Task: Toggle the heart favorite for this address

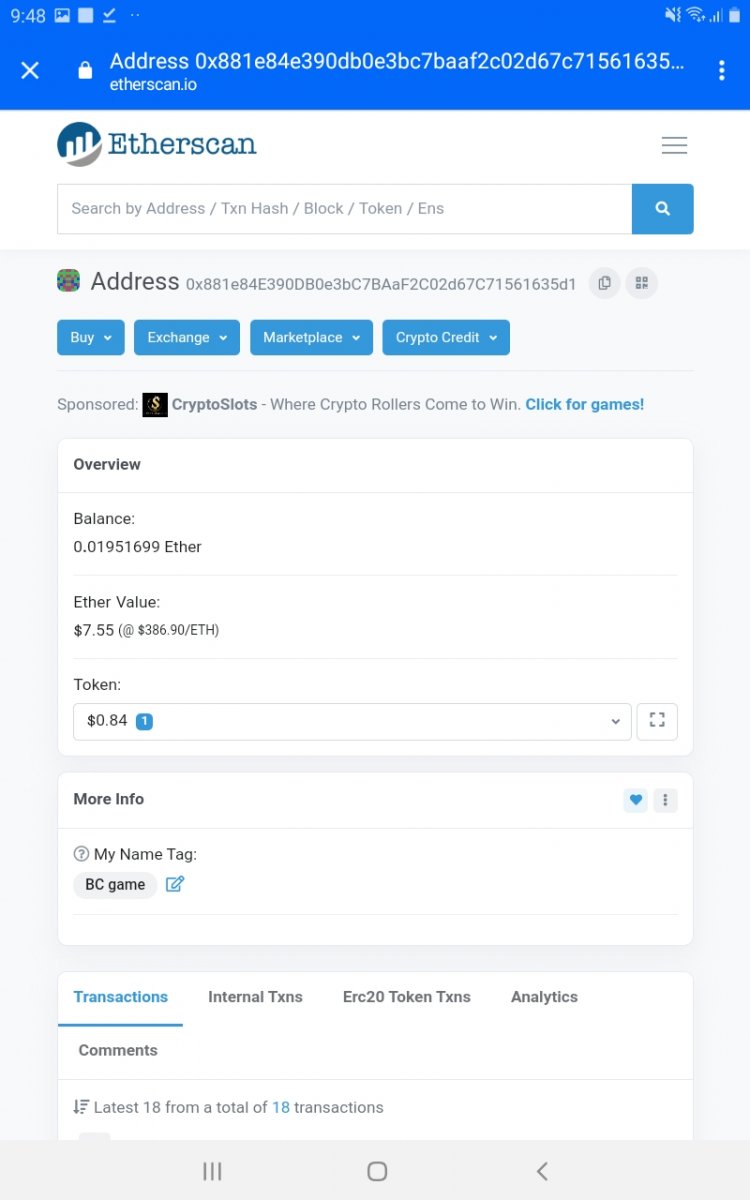Action: tap(635, 800)
